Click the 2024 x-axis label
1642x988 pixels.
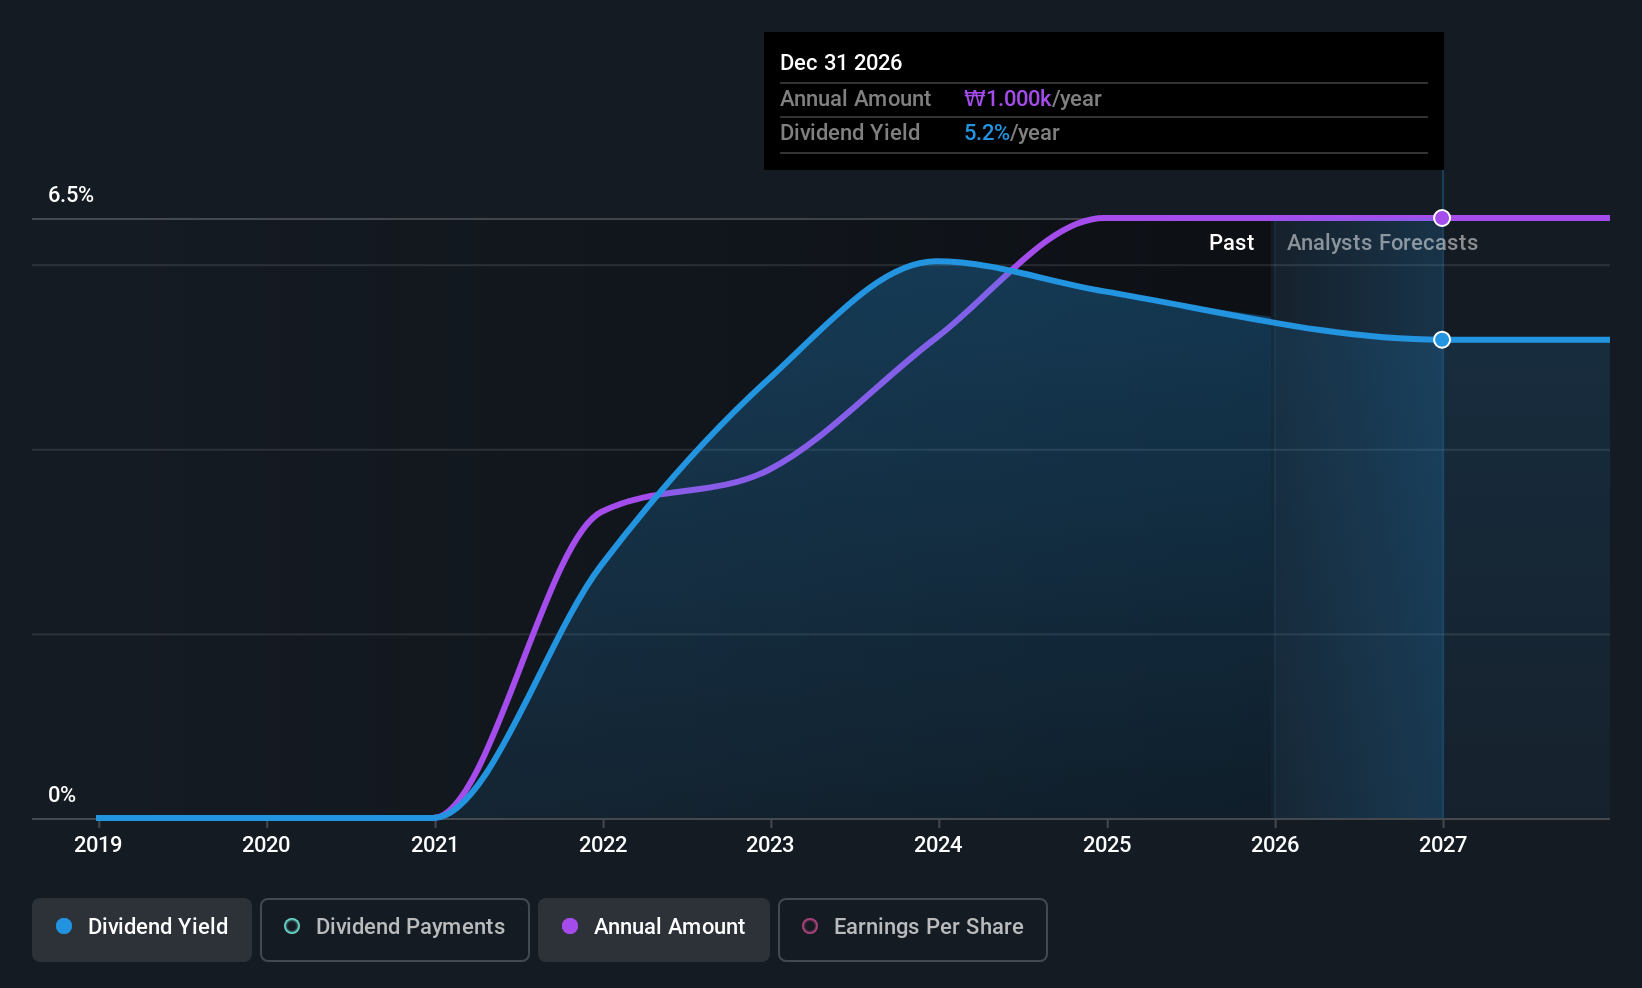[938, 845]
